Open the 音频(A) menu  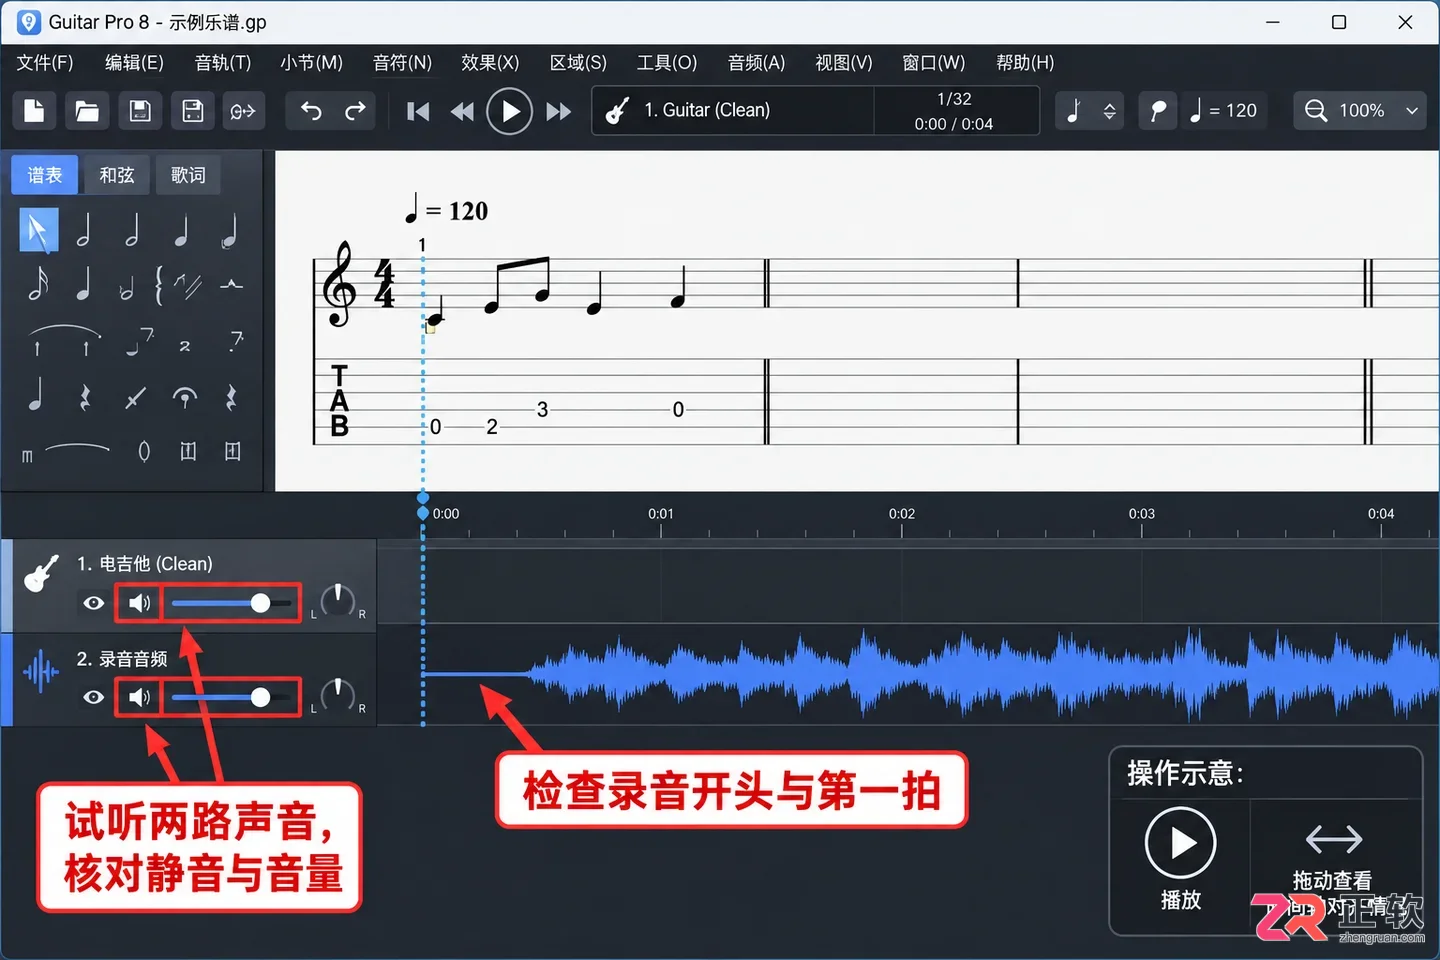click(x=757, y=62)
